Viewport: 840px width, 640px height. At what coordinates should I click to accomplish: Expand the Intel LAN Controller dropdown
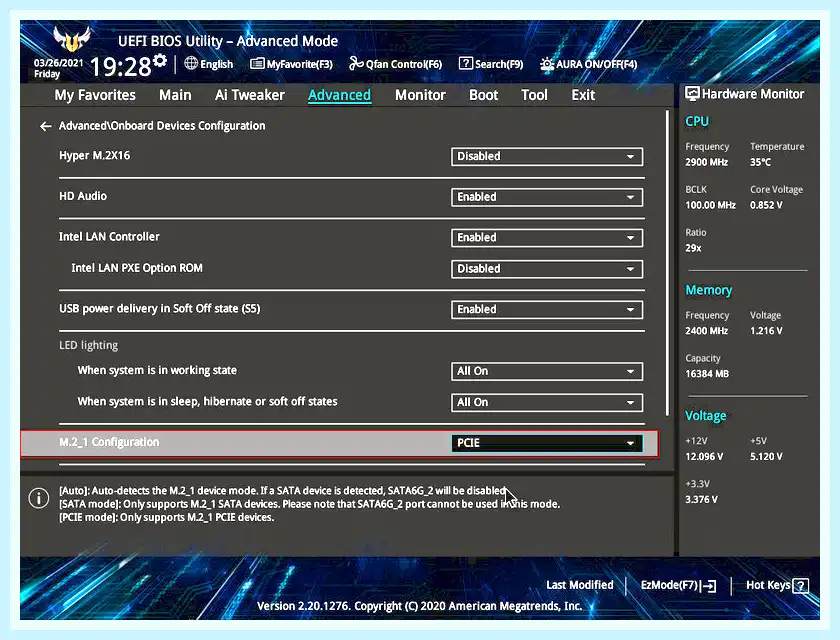547,238
